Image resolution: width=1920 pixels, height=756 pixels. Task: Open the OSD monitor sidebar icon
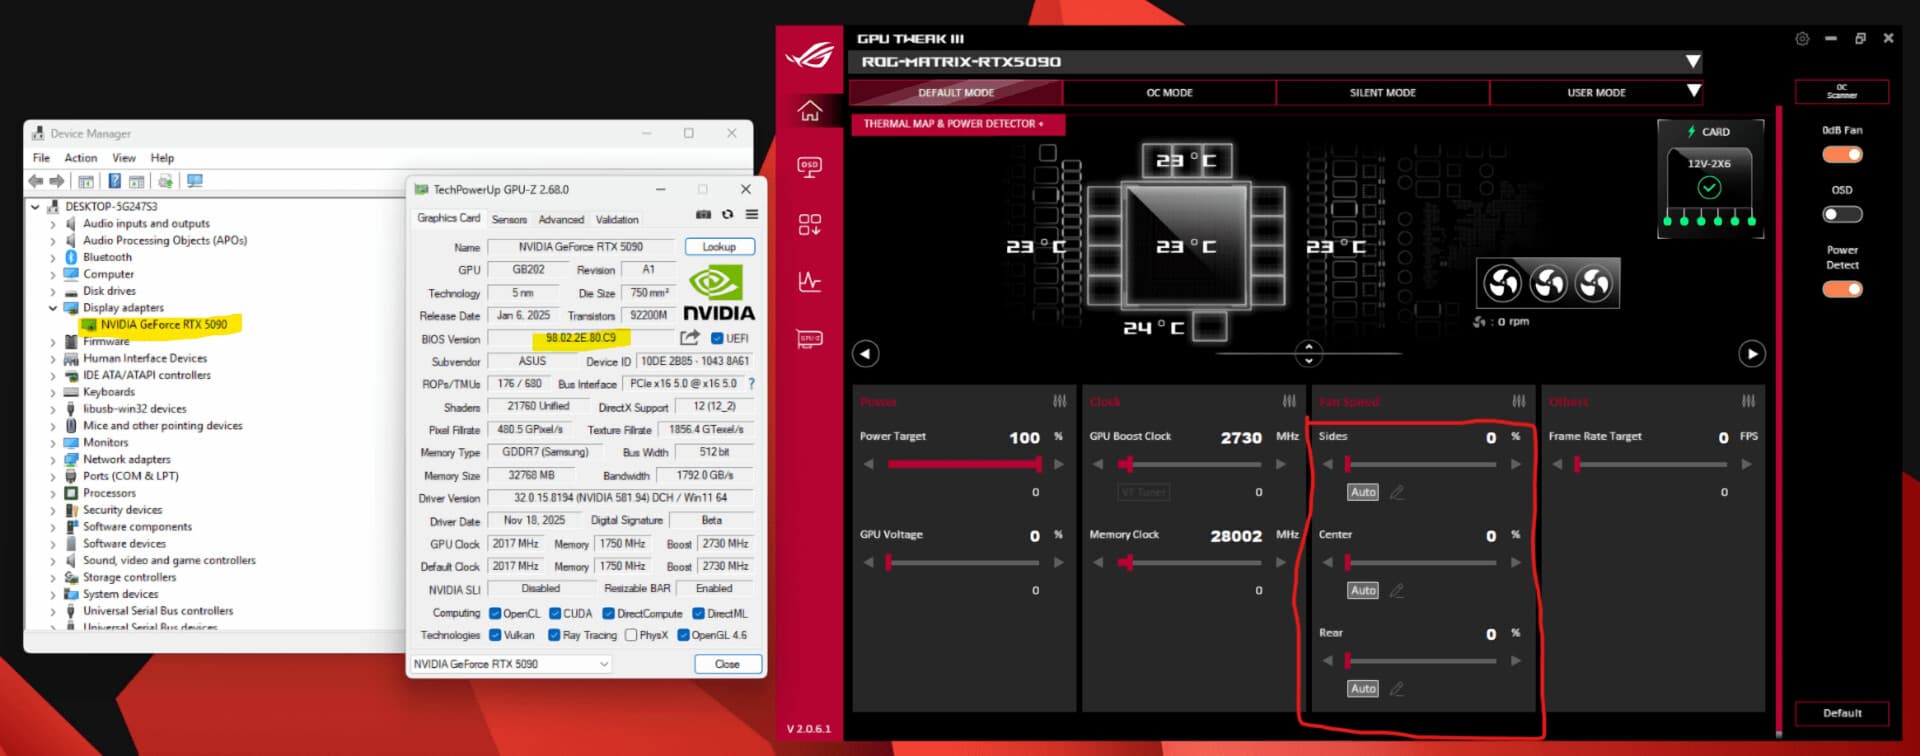tap(809, 167)
